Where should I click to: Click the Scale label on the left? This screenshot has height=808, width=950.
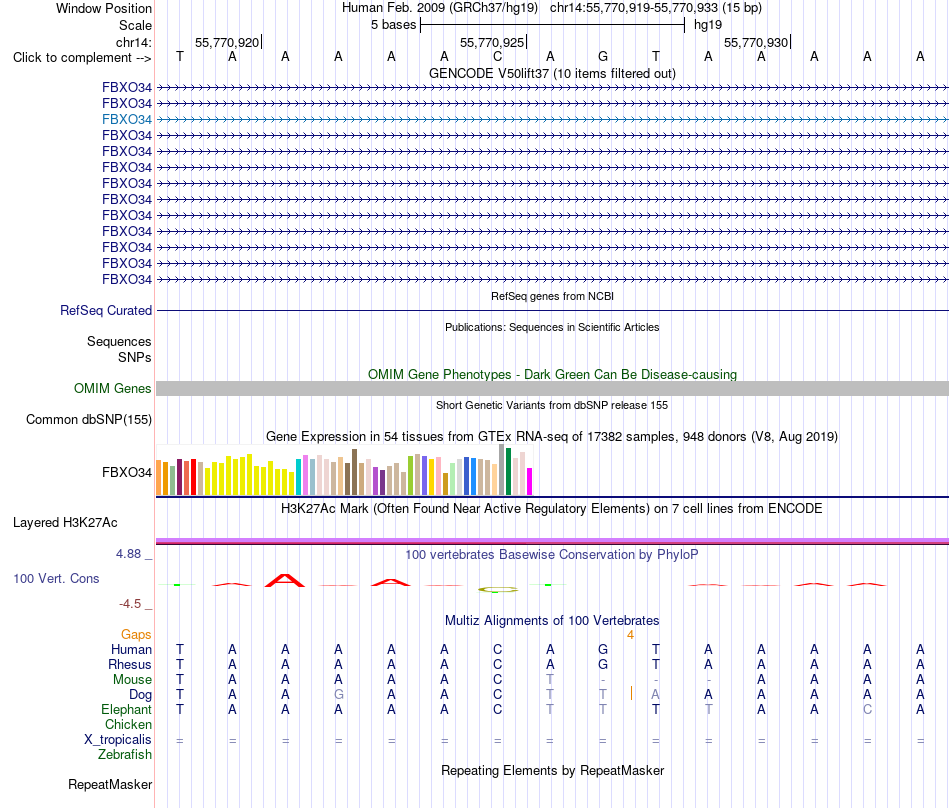pyautogui.click(x=135, y=25)
